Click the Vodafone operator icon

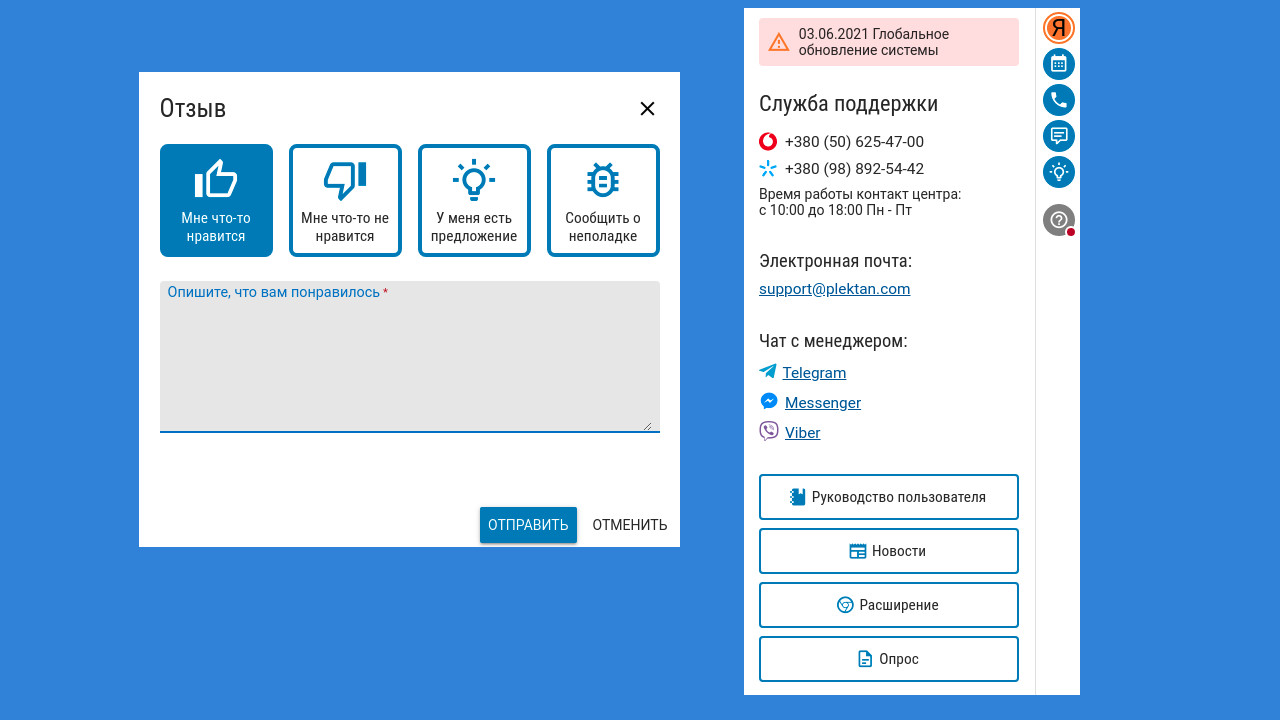[768, 142]
